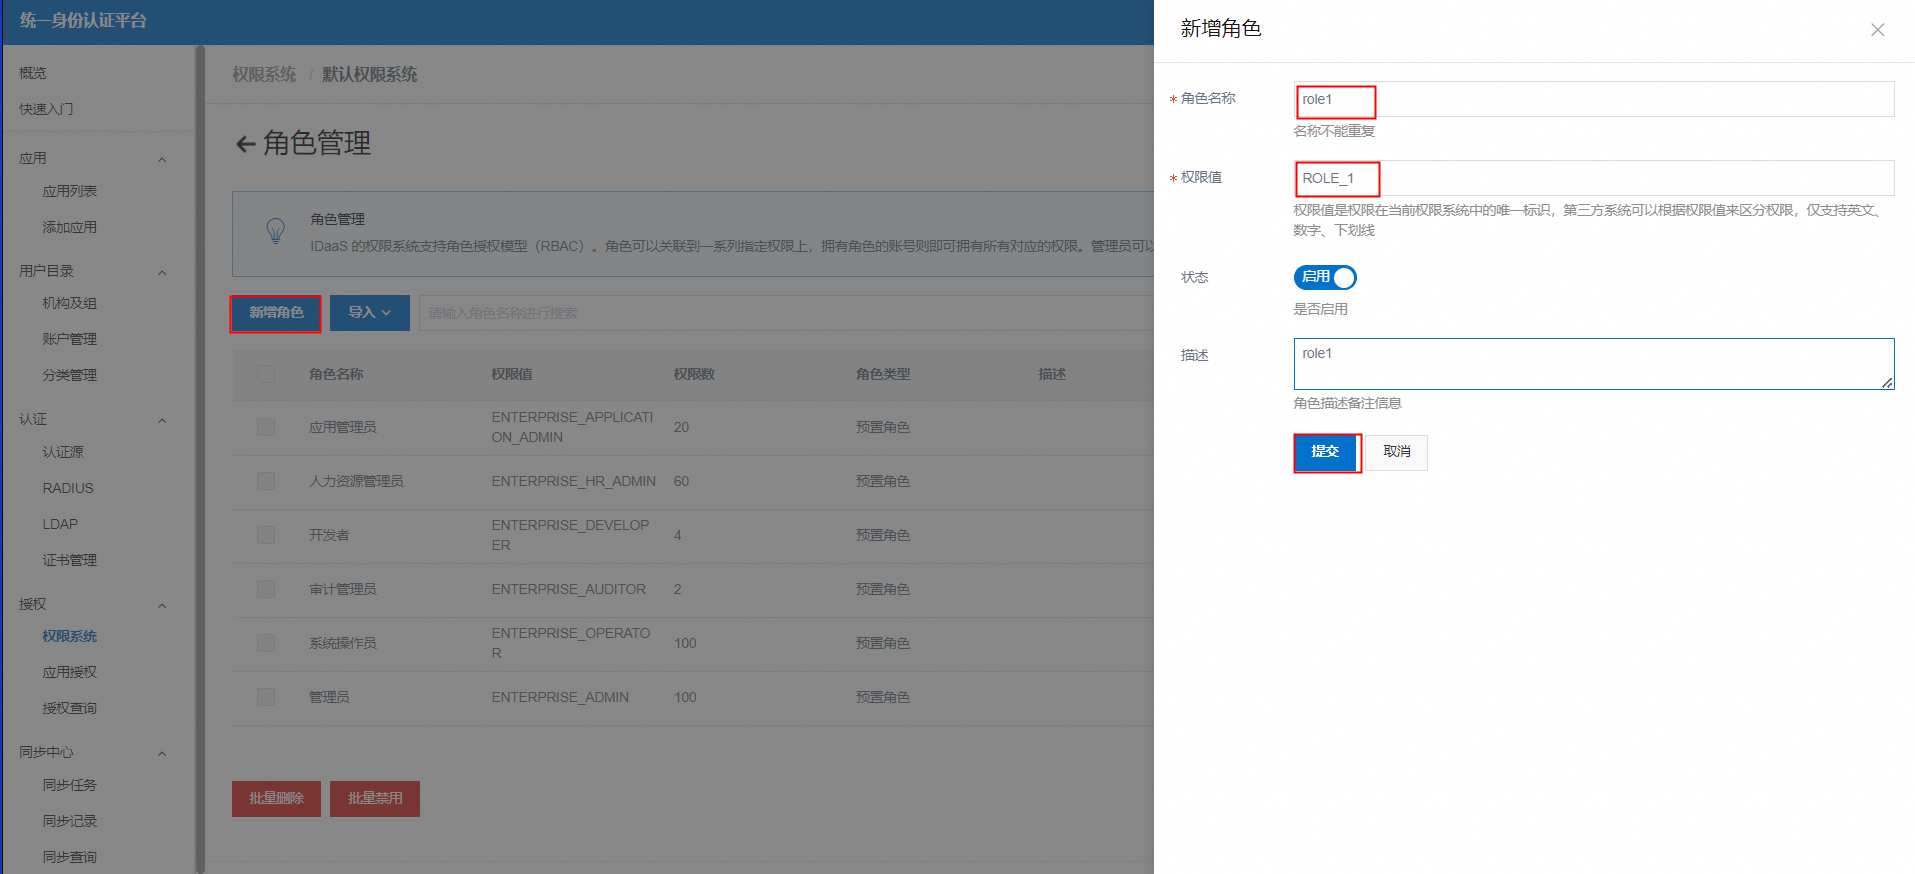Click the lightbulb info icon

[x=276, y=231]
